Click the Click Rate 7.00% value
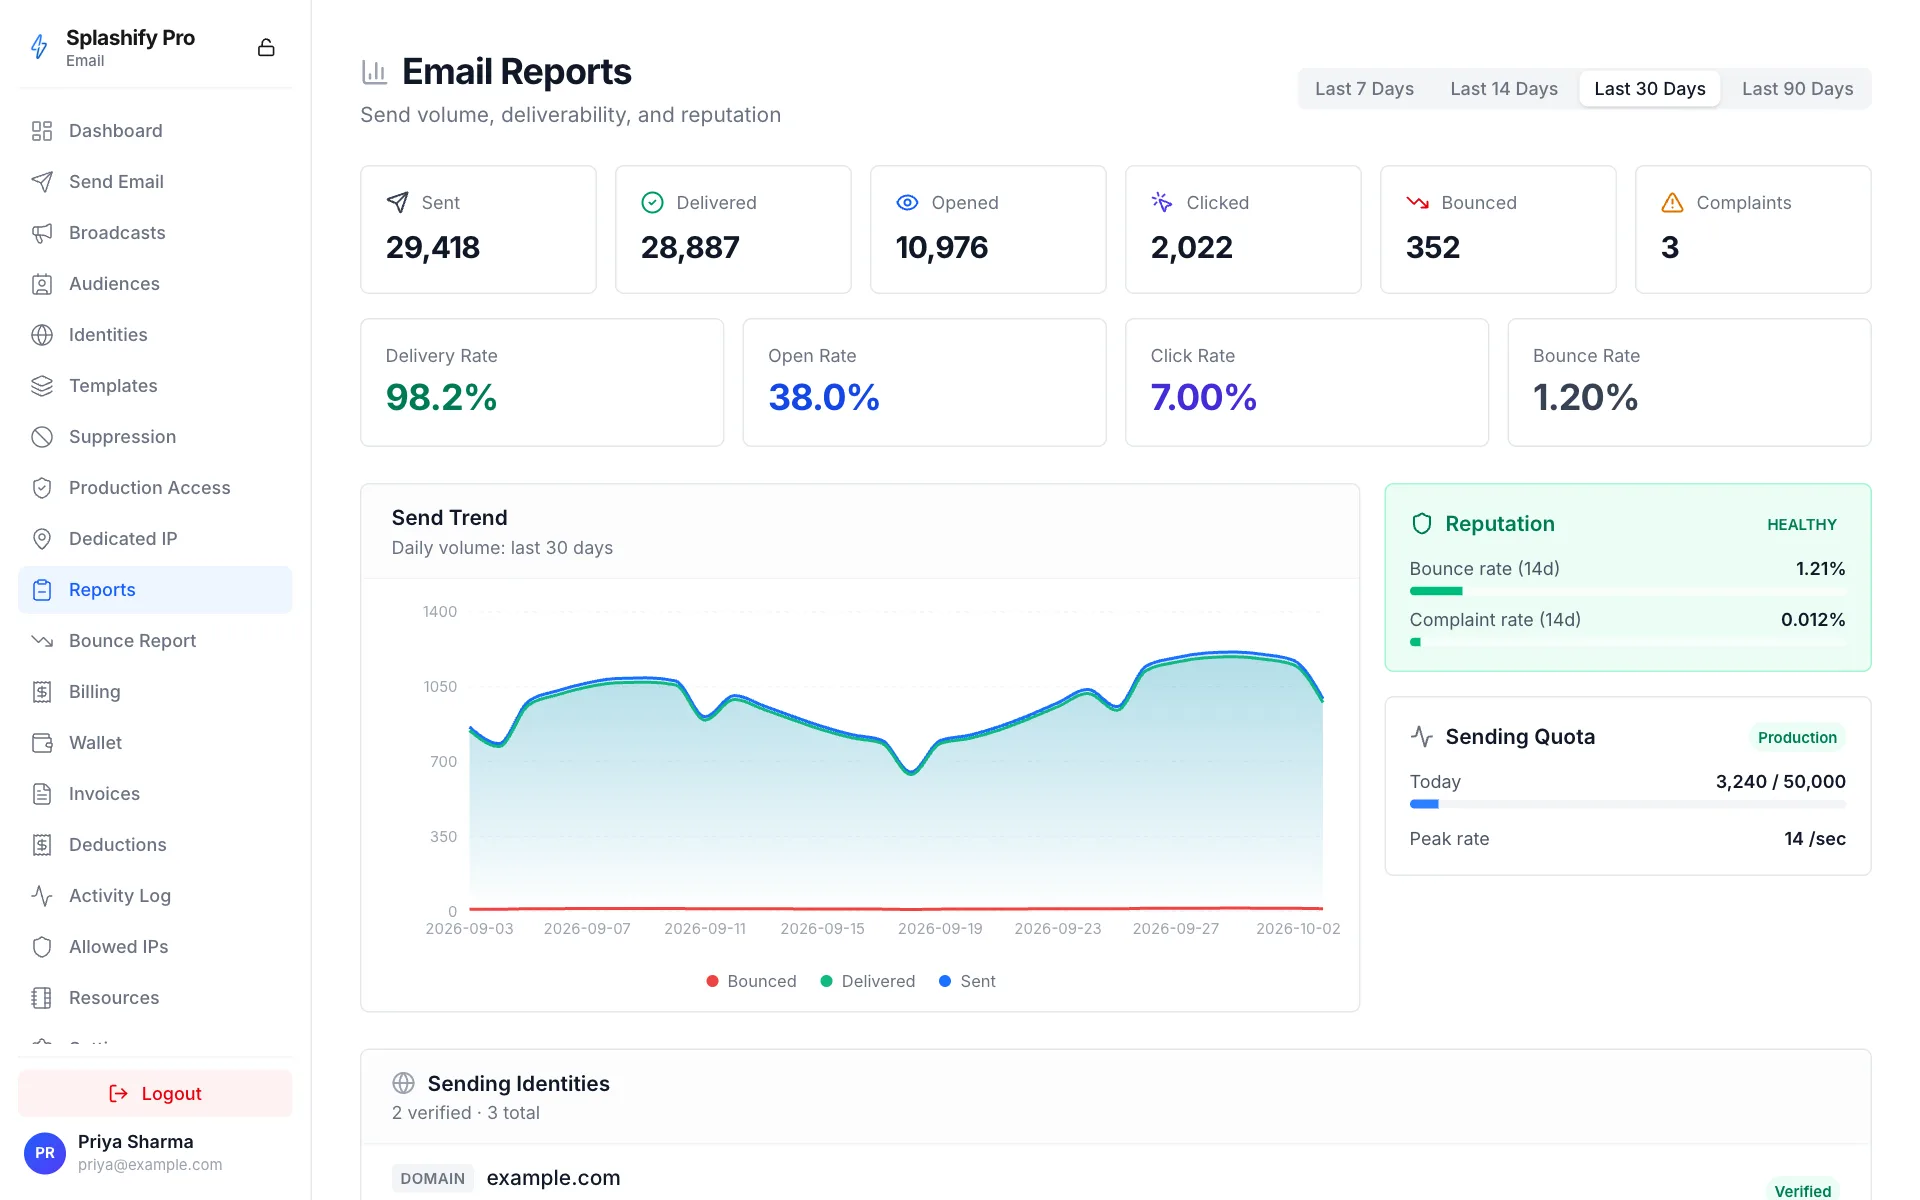Image resolution: width=1920 pixels, height=1200 pixels. (x=1203, y=397)
